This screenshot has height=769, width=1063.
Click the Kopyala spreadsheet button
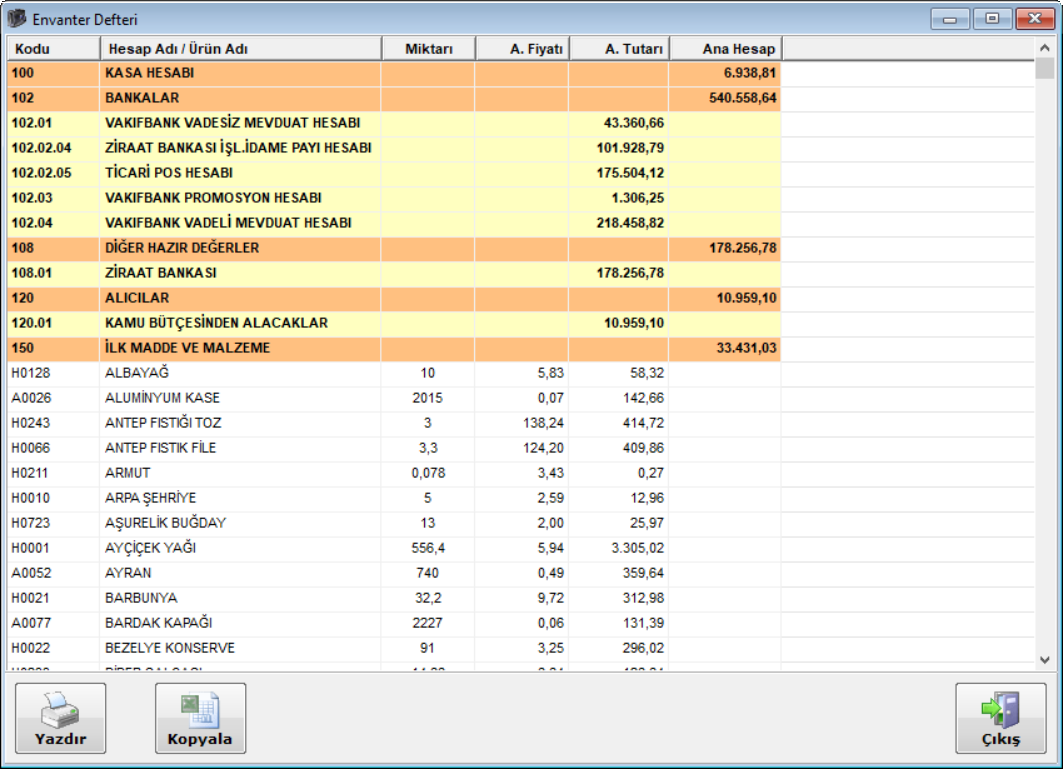click(200, 718)
